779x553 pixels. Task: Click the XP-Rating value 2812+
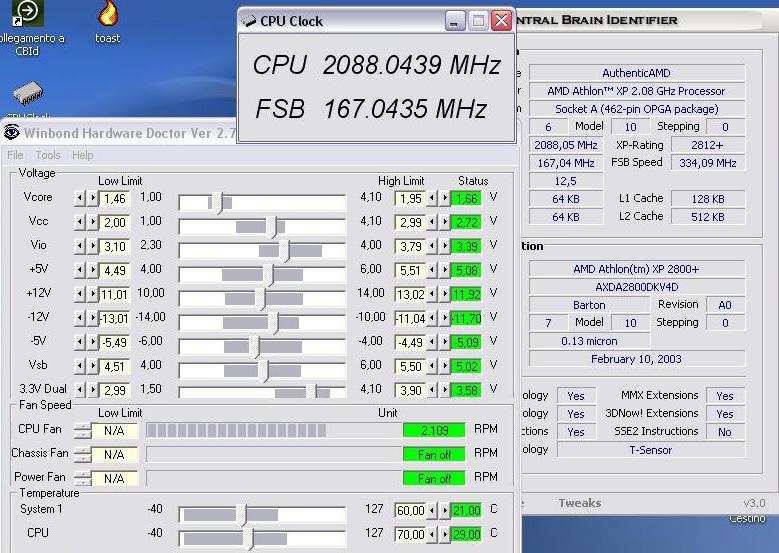pos(707,145)
